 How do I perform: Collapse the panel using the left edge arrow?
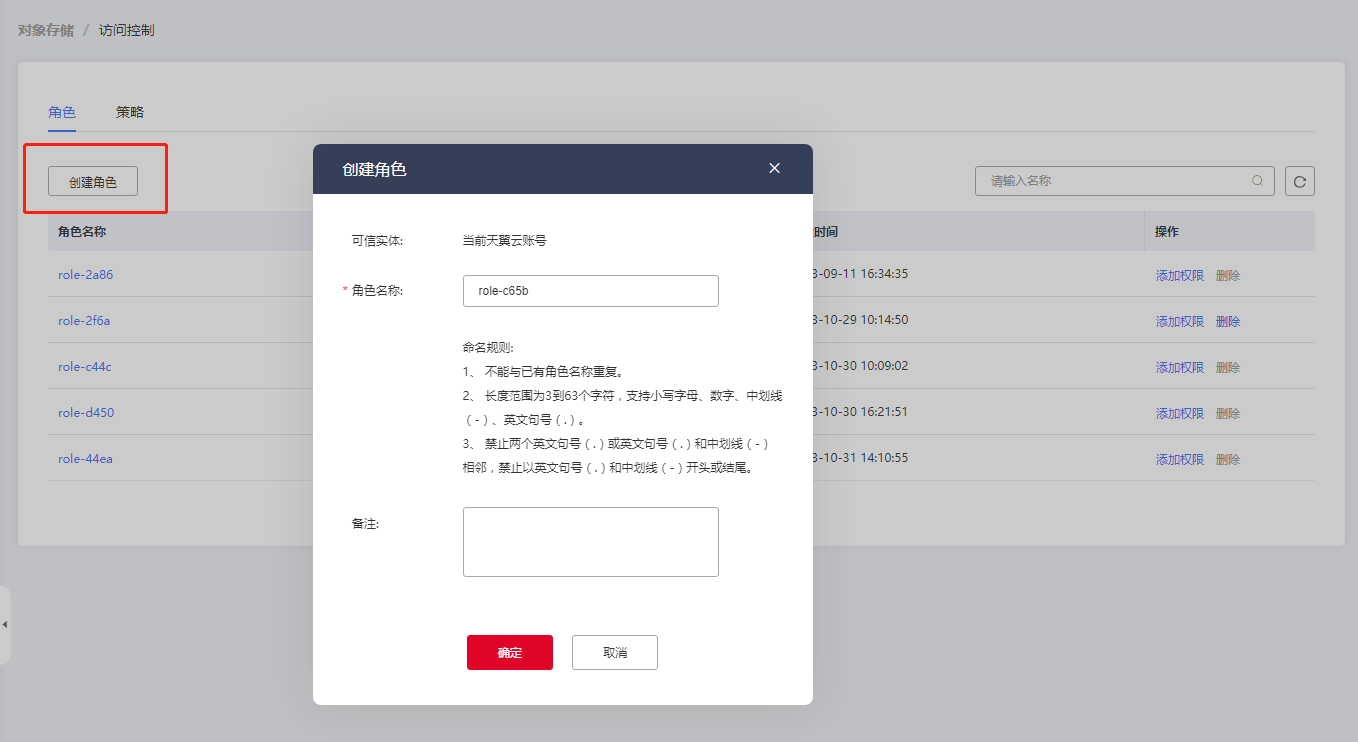click(5, 622)
